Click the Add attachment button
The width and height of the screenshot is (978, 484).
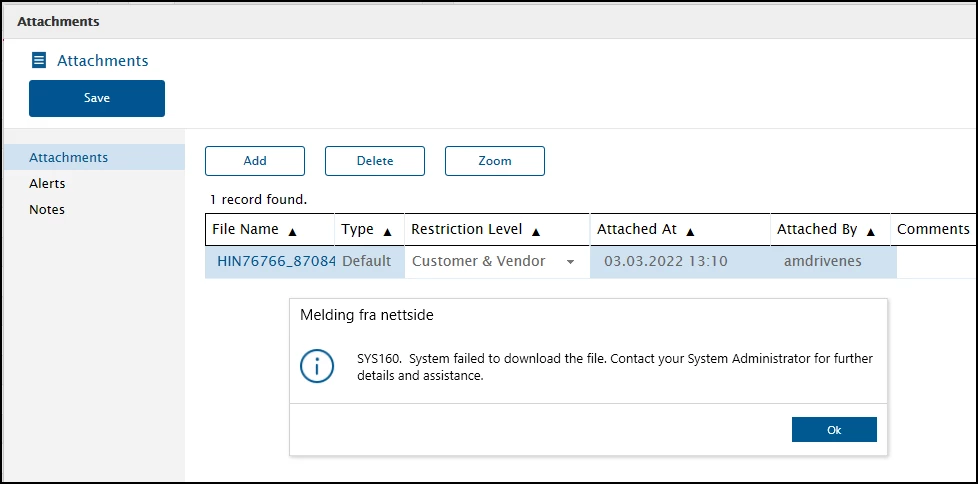tap(255, 161)
